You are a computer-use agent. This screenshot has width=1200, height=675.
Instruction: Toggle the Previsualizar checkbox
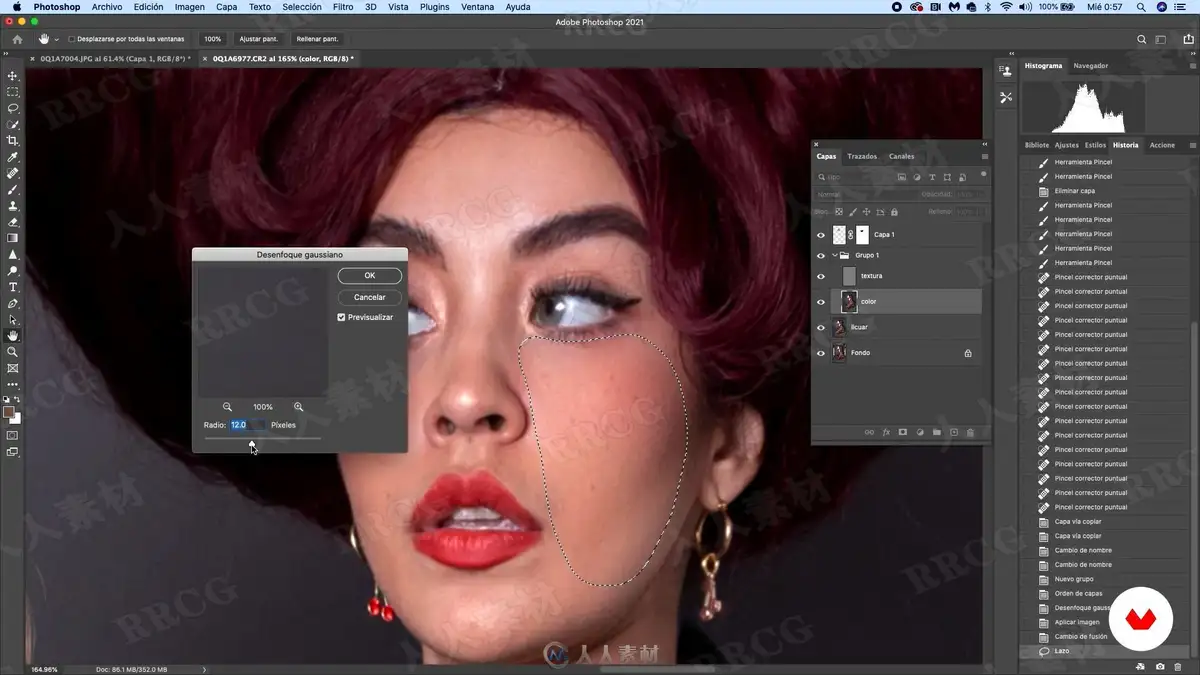tap(341, 317)
